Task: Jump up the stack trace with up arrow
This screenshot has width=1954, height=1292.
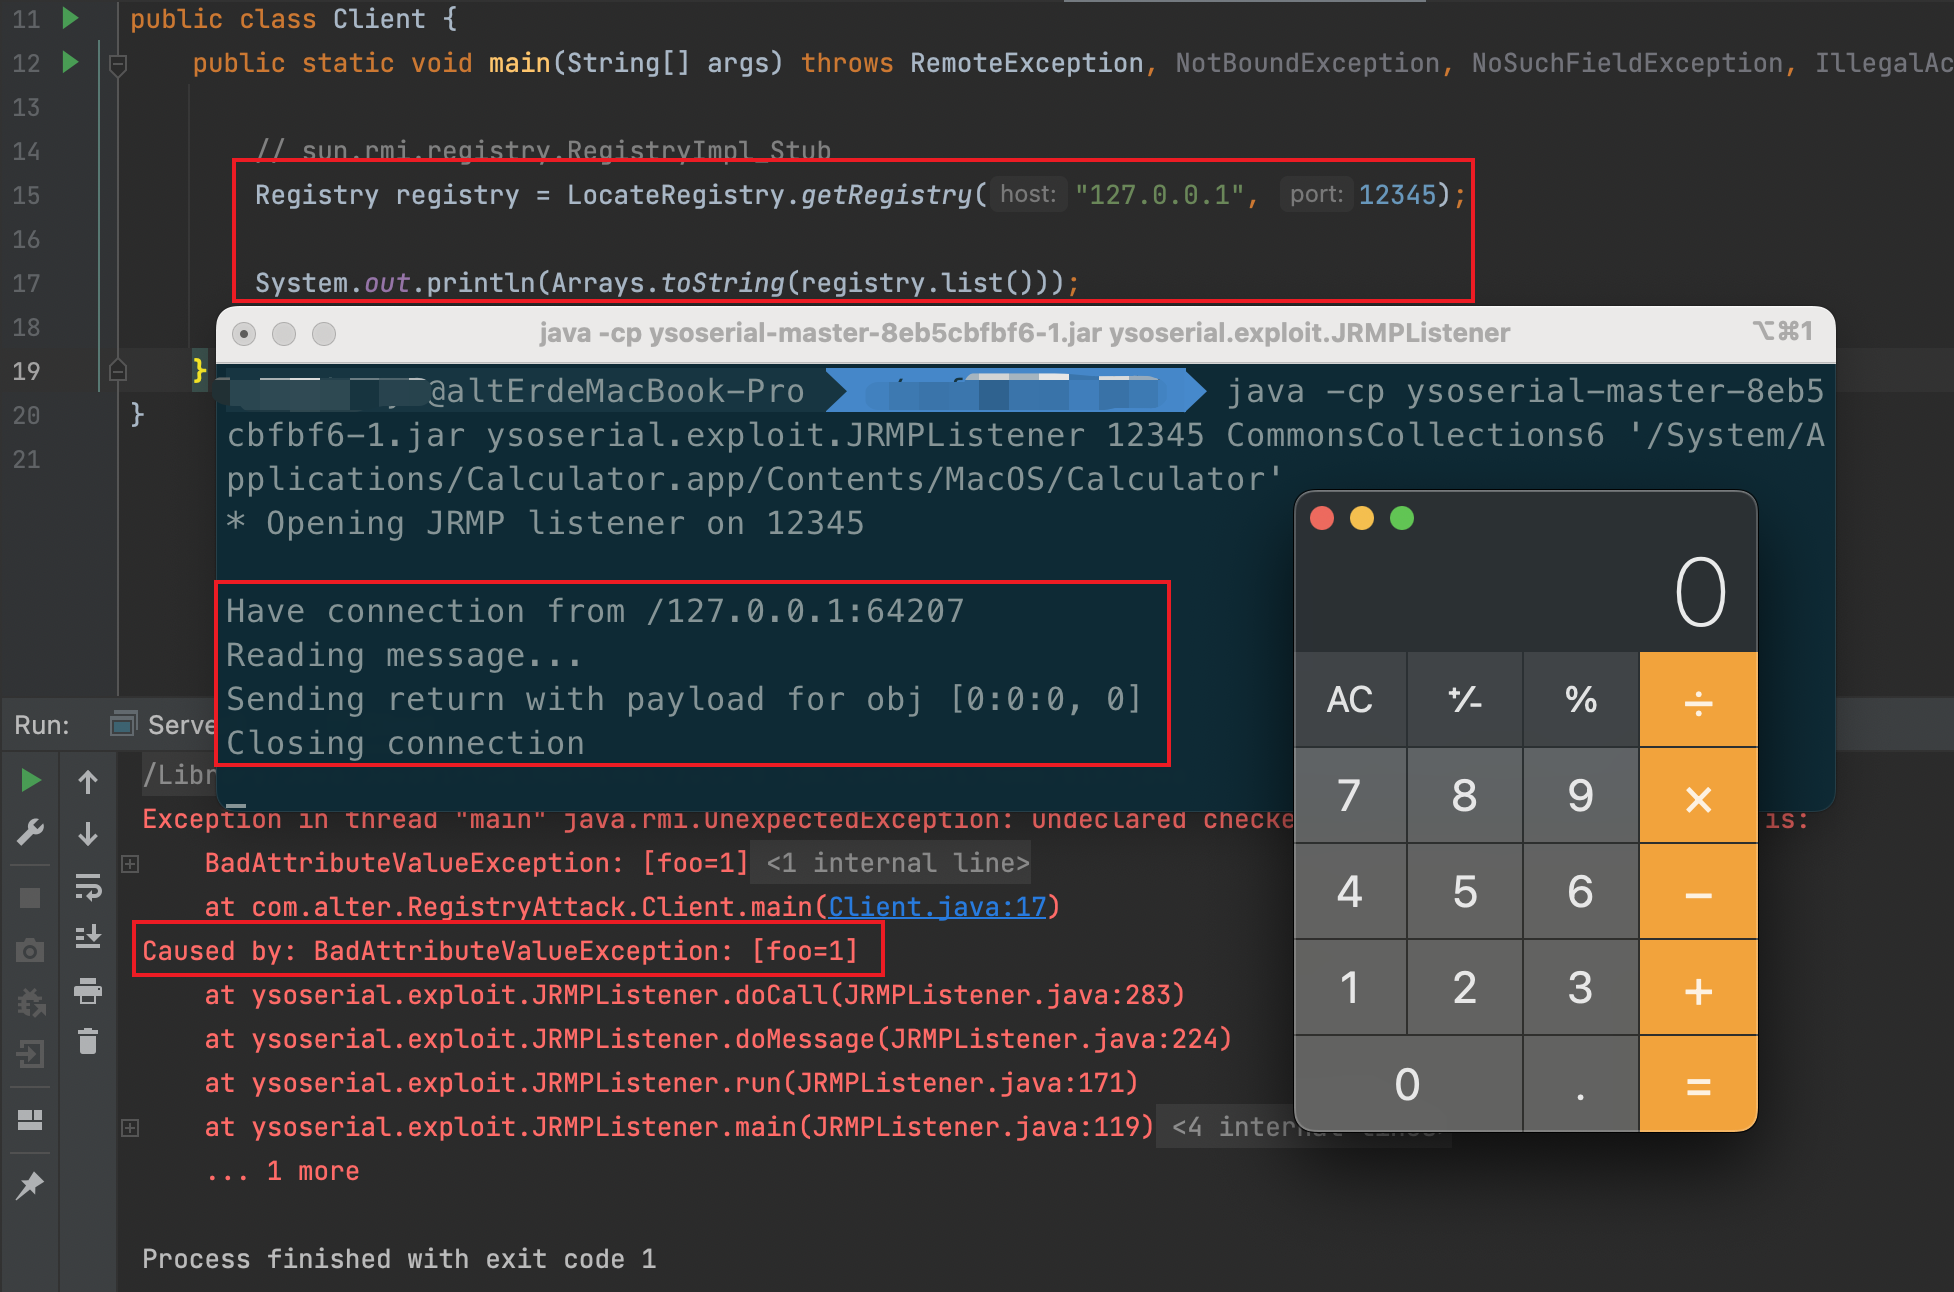Action: 88,782
